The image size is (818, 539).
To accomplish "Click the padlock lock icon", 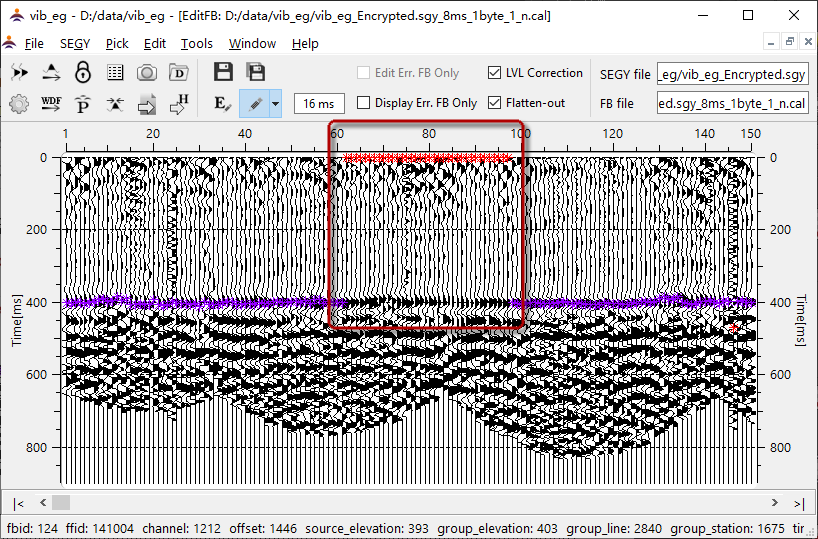I will tap(83, 73).
